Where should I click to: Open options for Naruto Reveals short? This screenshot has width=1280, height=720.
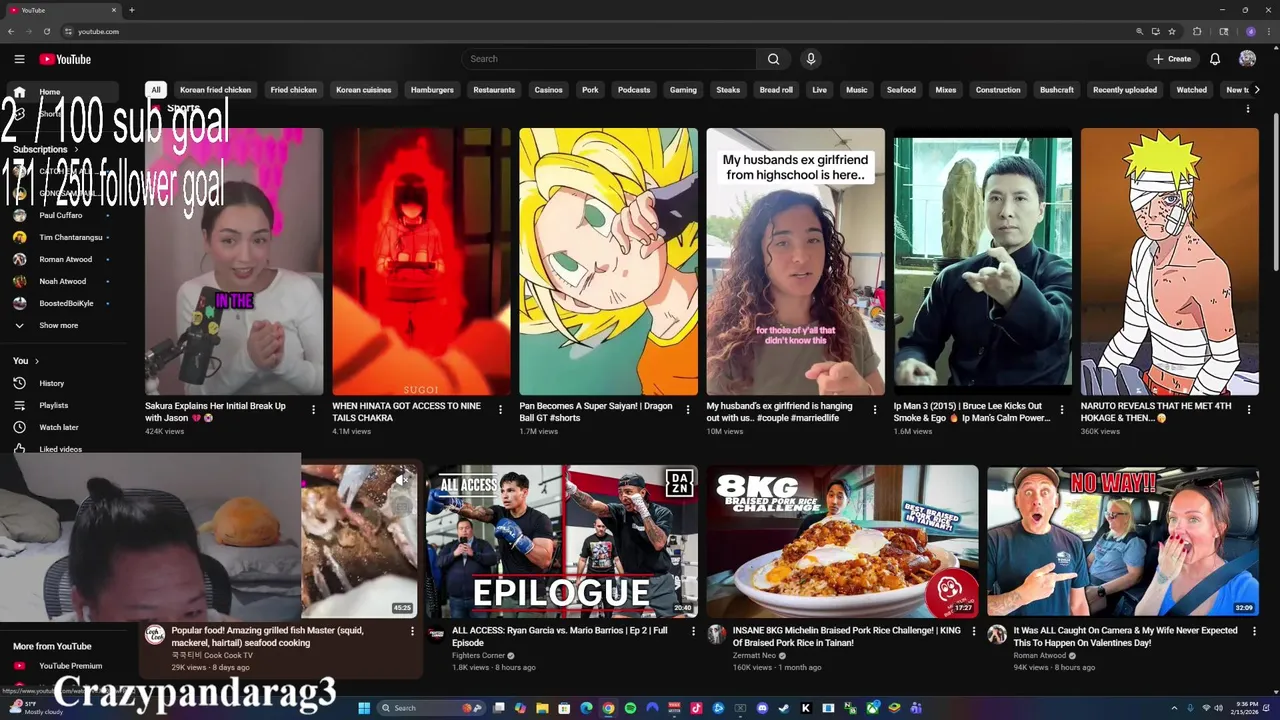[1248, 409]
